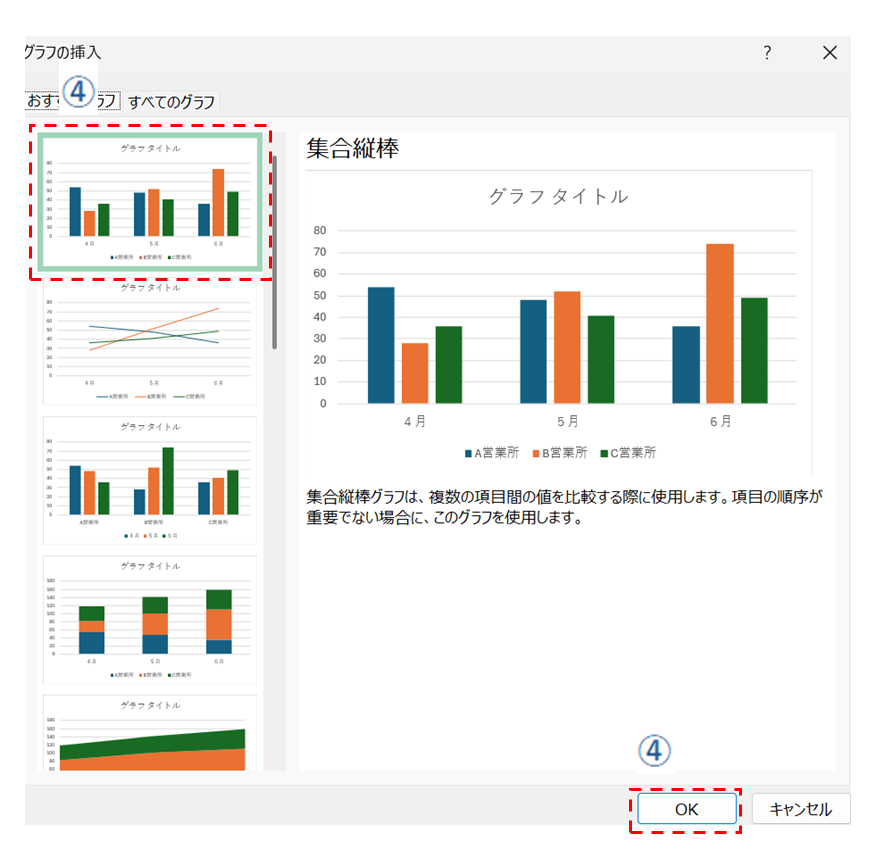Click the C営業所 legend entry in preview

pos(627,453)
